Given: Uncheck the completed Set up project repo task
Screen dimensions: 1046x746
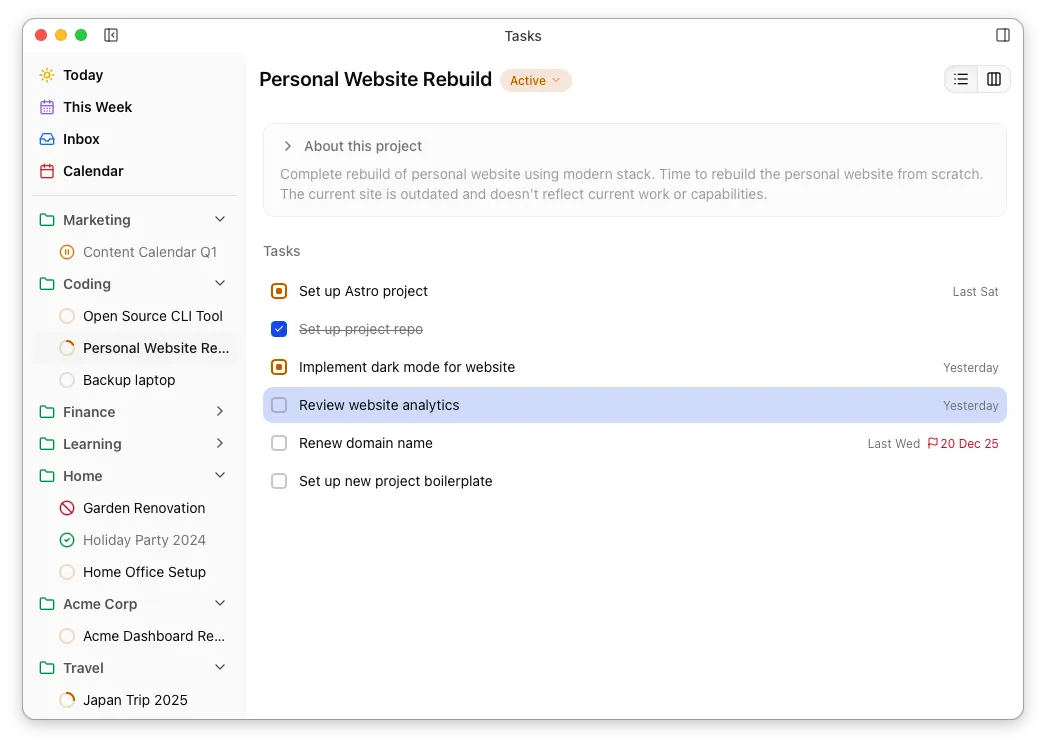Looking at the screenshot, I should pos(279,329).
